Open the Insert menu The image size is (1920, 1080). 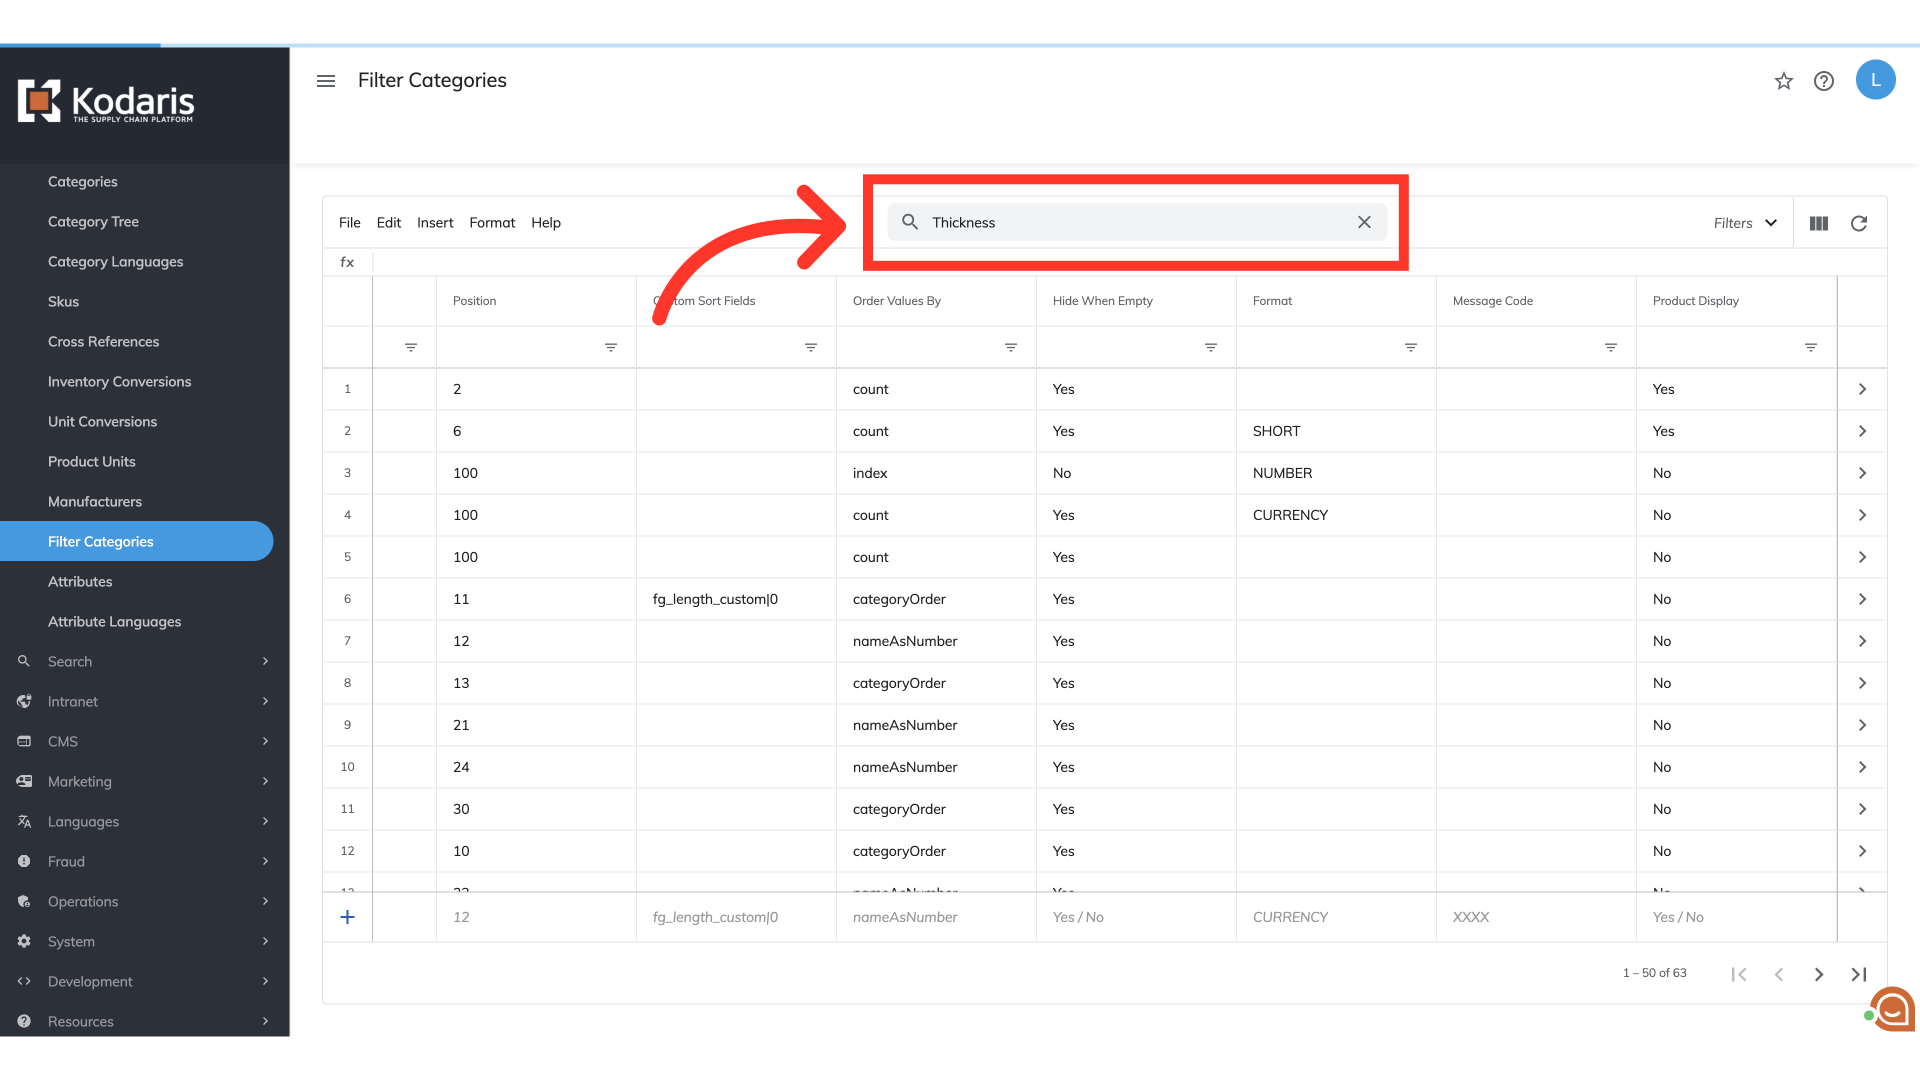tap(435, 223)
